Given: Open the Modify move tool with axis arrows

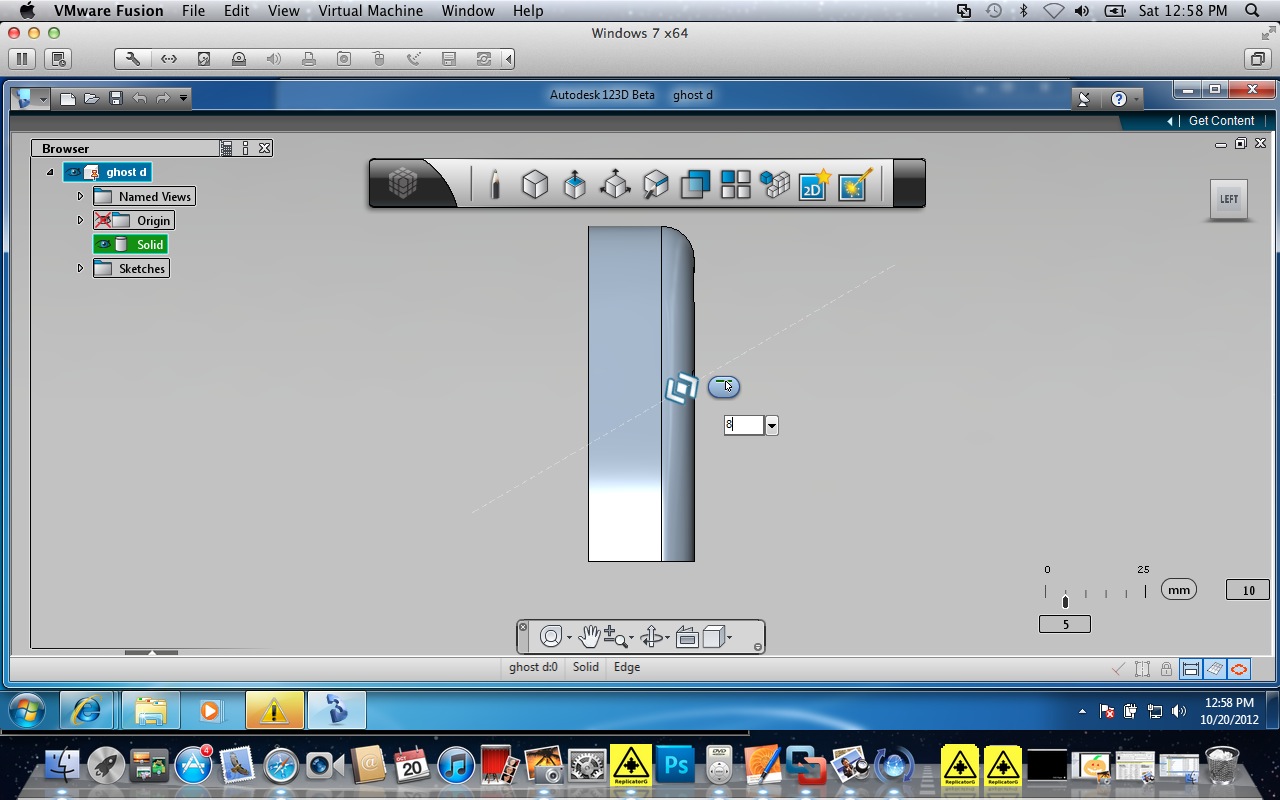Looking at the screenshot, I should click(x=614, y=184).
